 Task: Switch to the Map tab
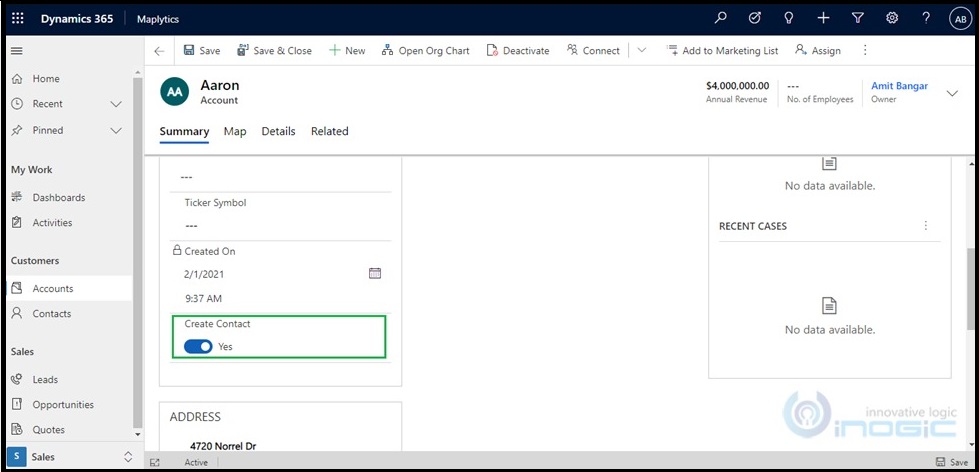tap(235, 131)
